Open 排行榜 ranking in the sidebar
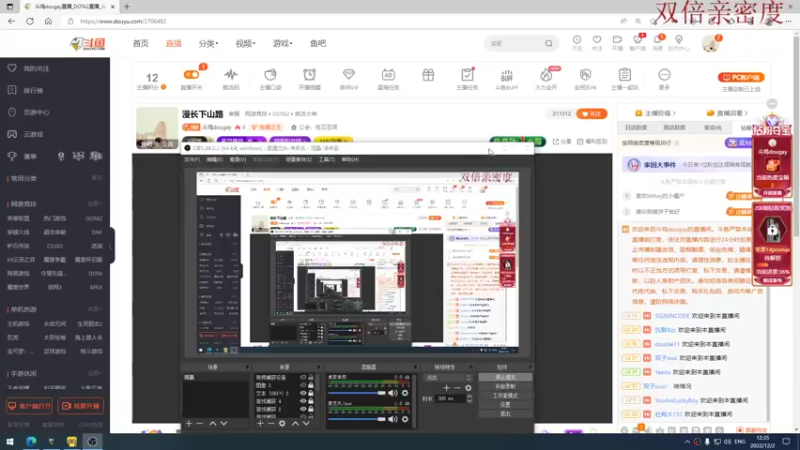The height and width of the screenshot is (450, 800). tap(33, 90)
